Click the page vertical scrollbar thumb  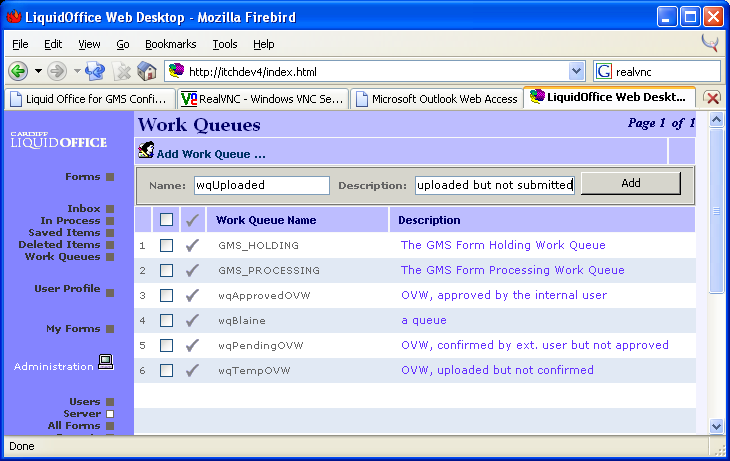pos(716,210)
